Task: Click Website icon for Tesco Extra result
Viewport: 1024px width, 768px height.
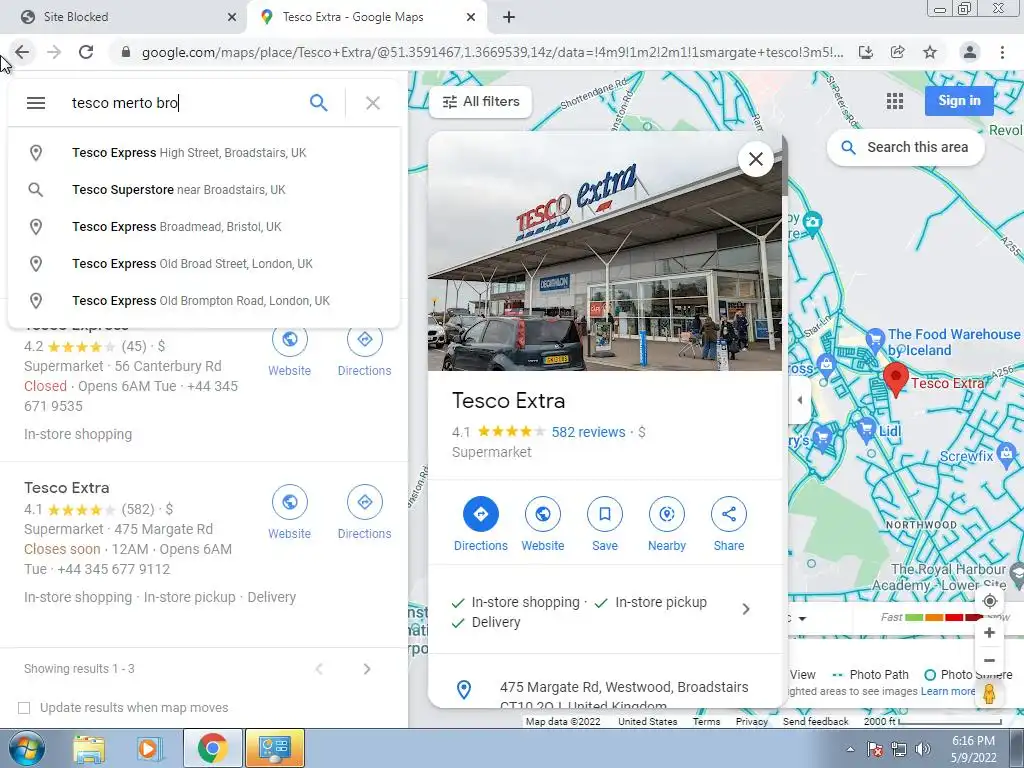Action: click(x=289, y=502)
